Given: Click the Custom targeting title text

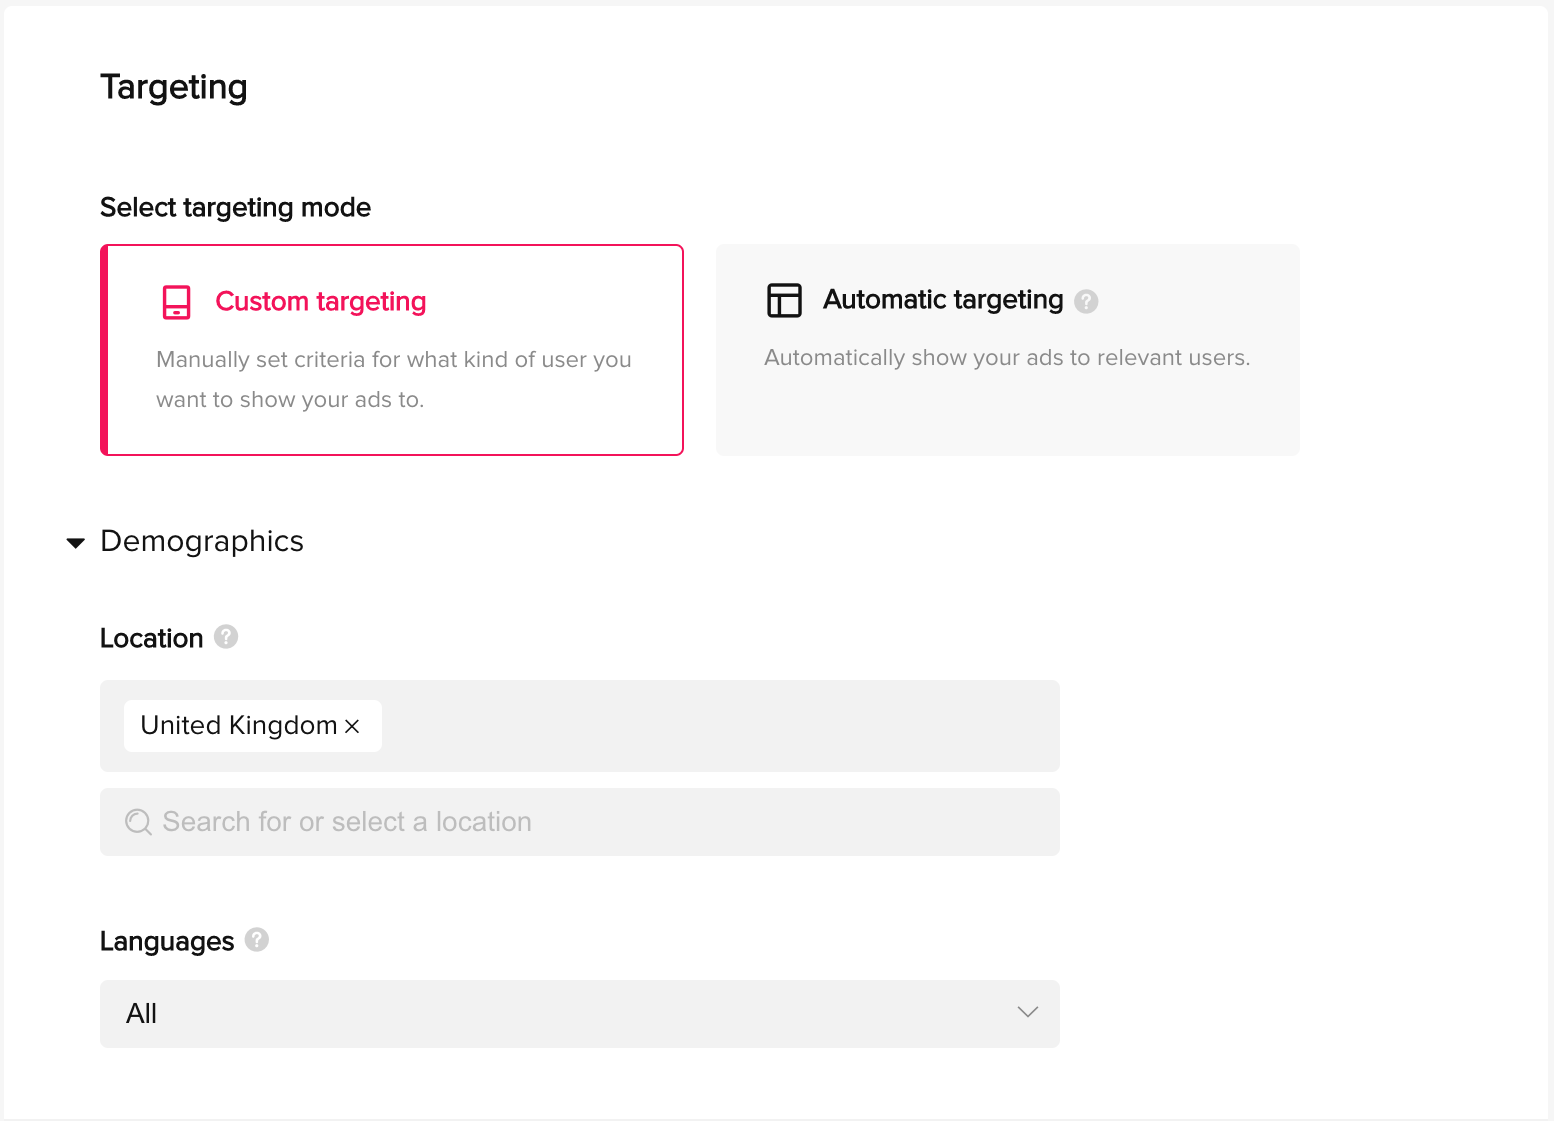Looking at the screenshot, I should tap(321, 302).
